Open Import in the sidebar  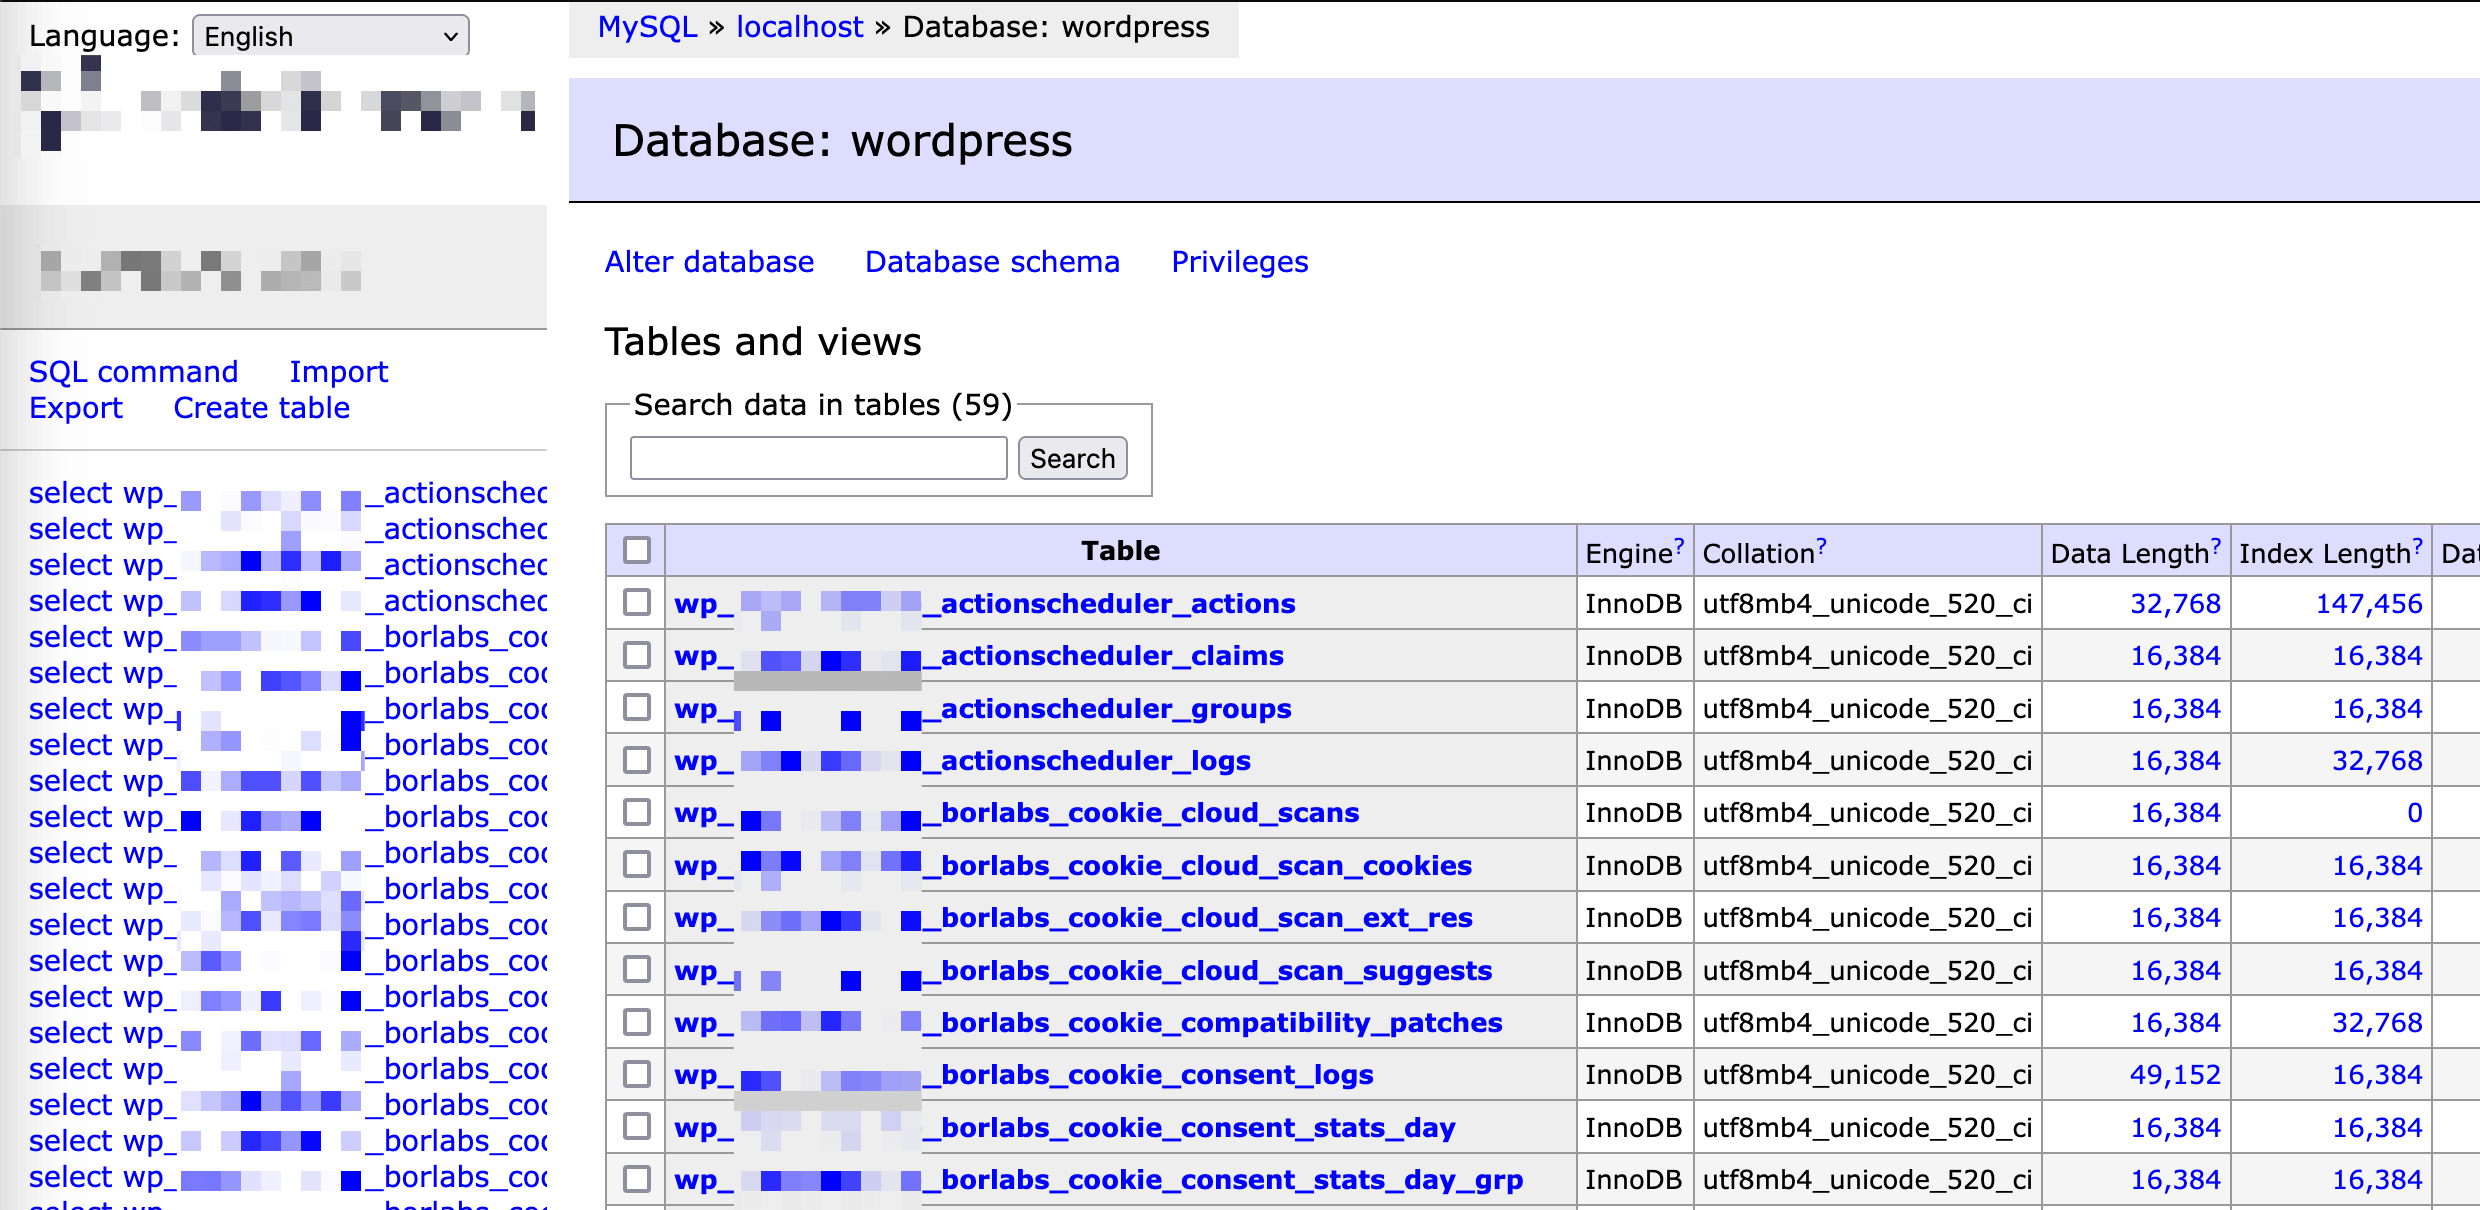click(338, 372)
